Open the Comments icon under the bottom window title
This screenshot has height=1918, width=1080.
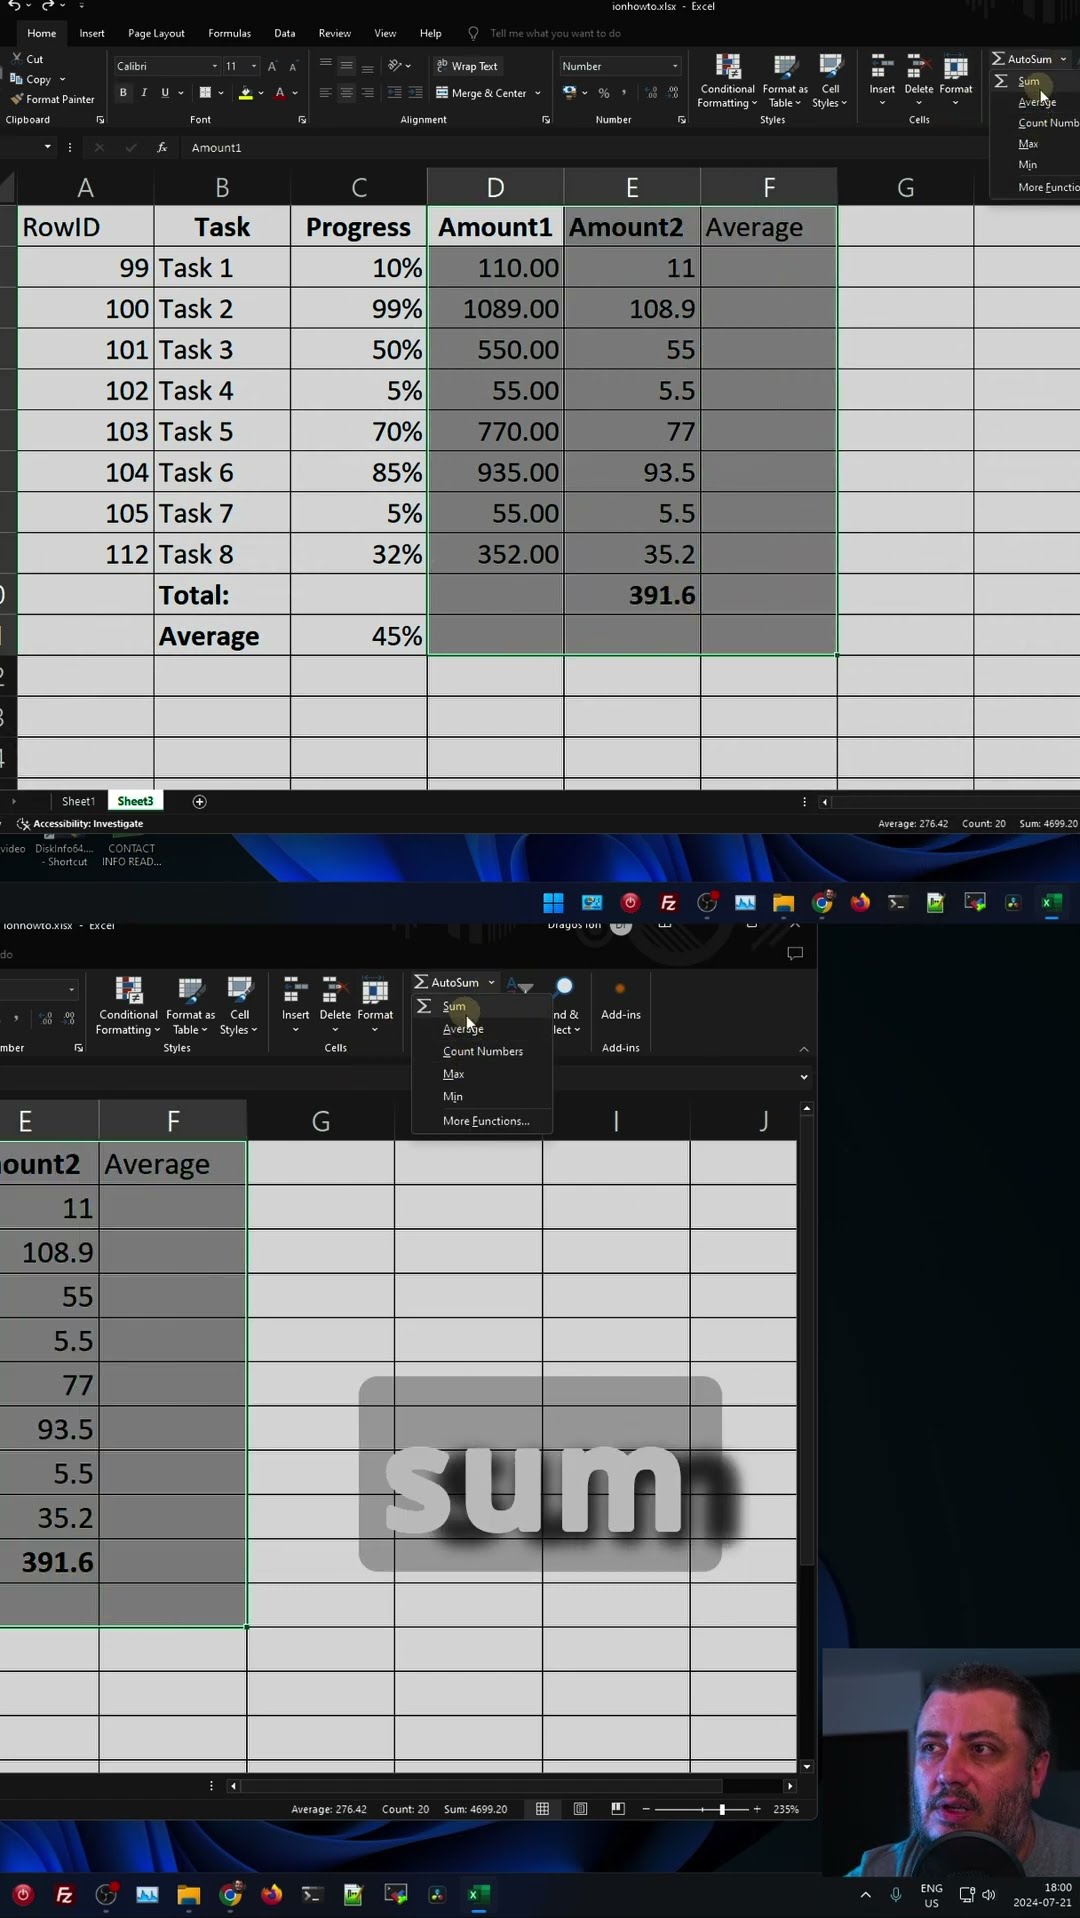pos(795,953)
